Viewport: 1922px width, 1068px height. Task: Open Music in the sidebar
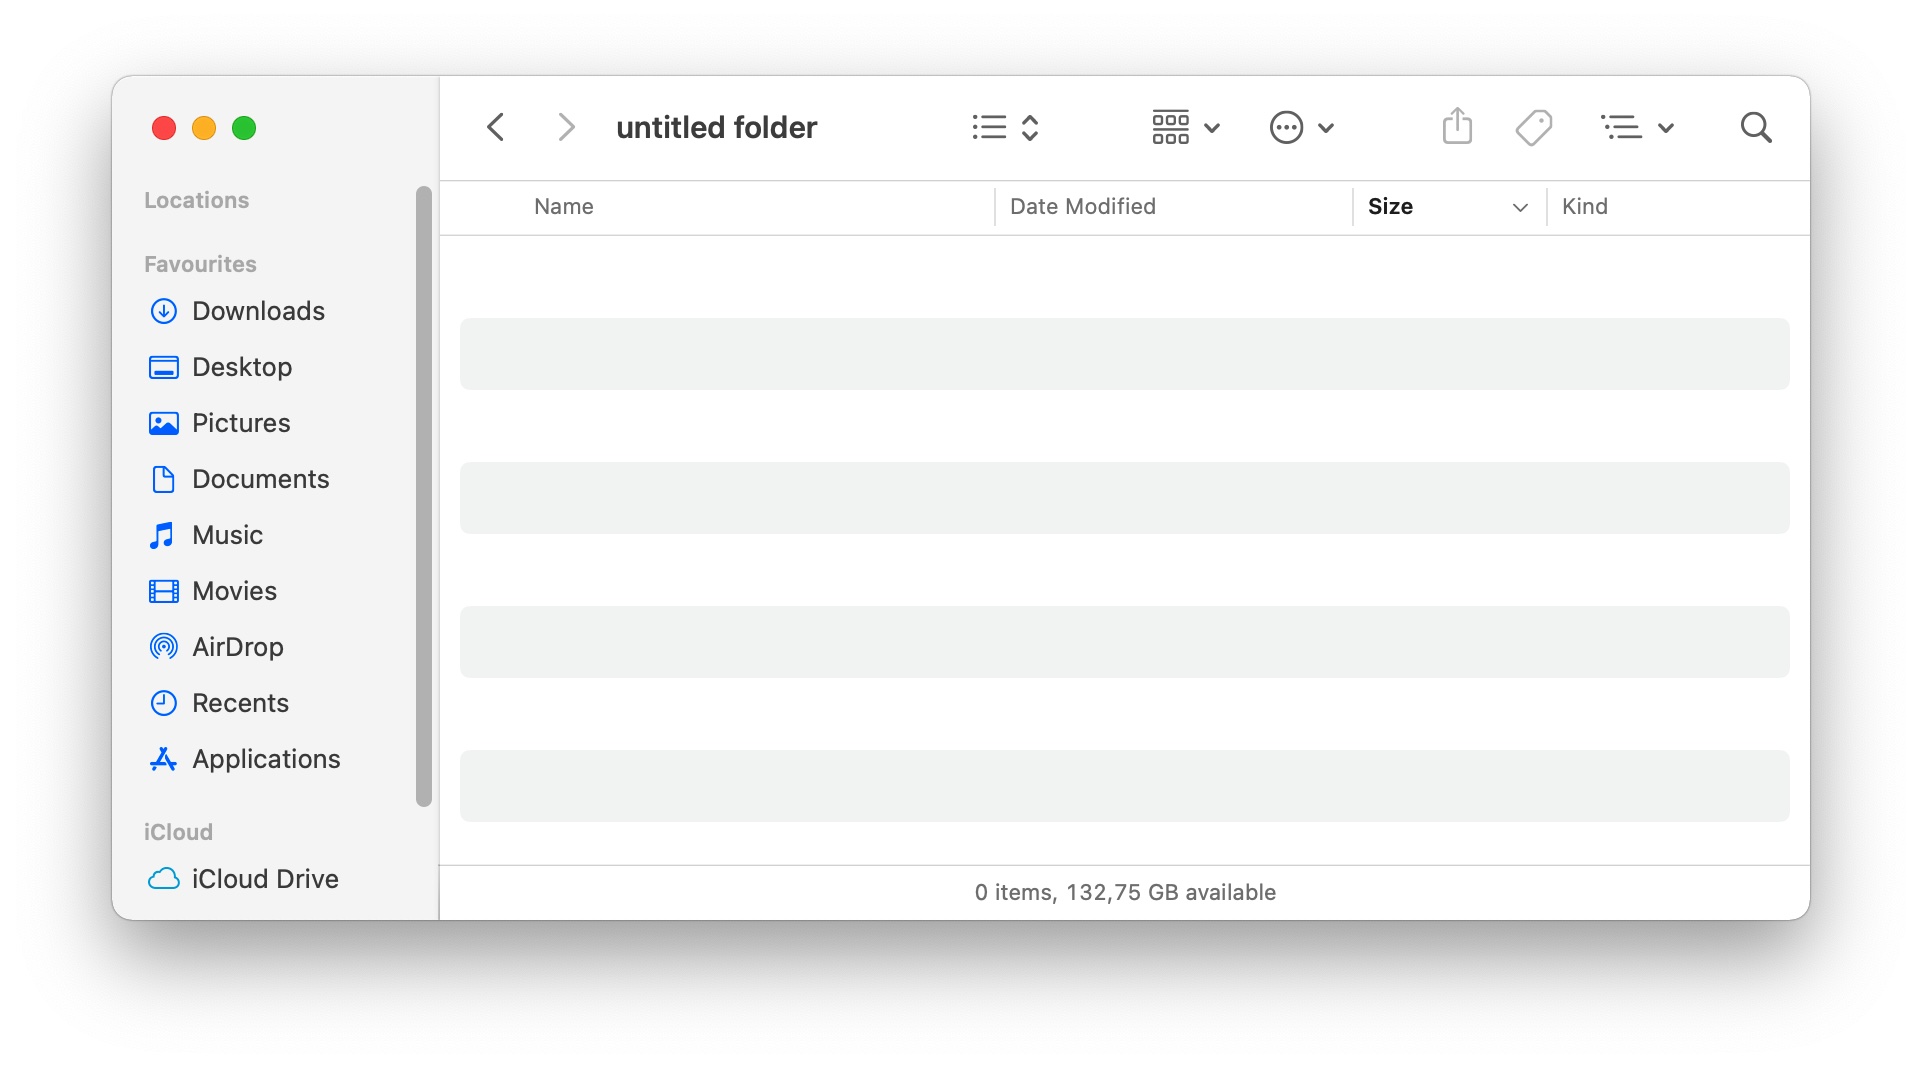[x=228, y=535]
